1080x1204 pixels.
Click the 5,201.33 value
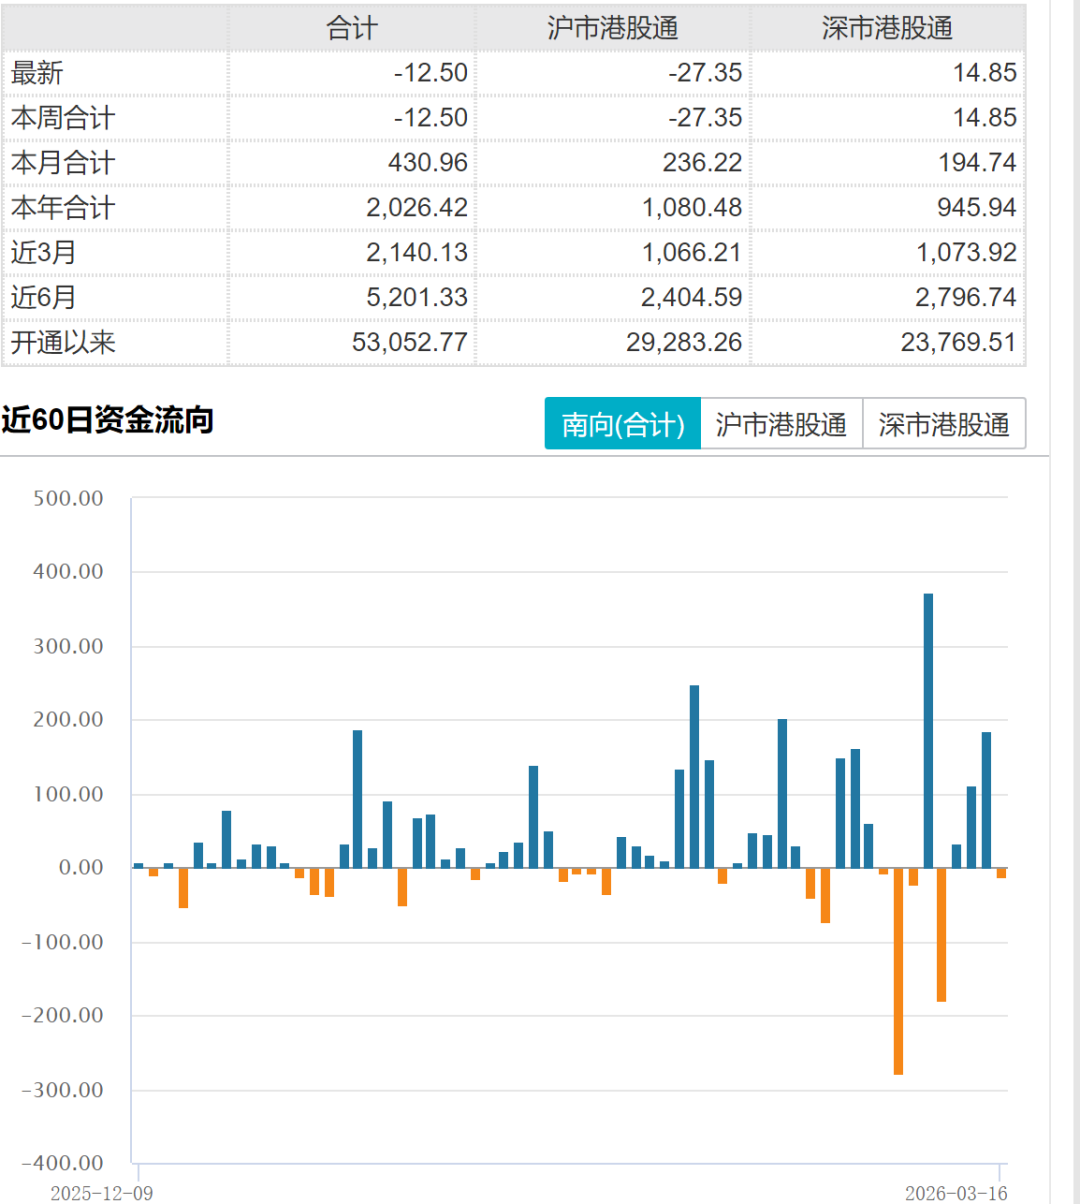coord(417,297)
